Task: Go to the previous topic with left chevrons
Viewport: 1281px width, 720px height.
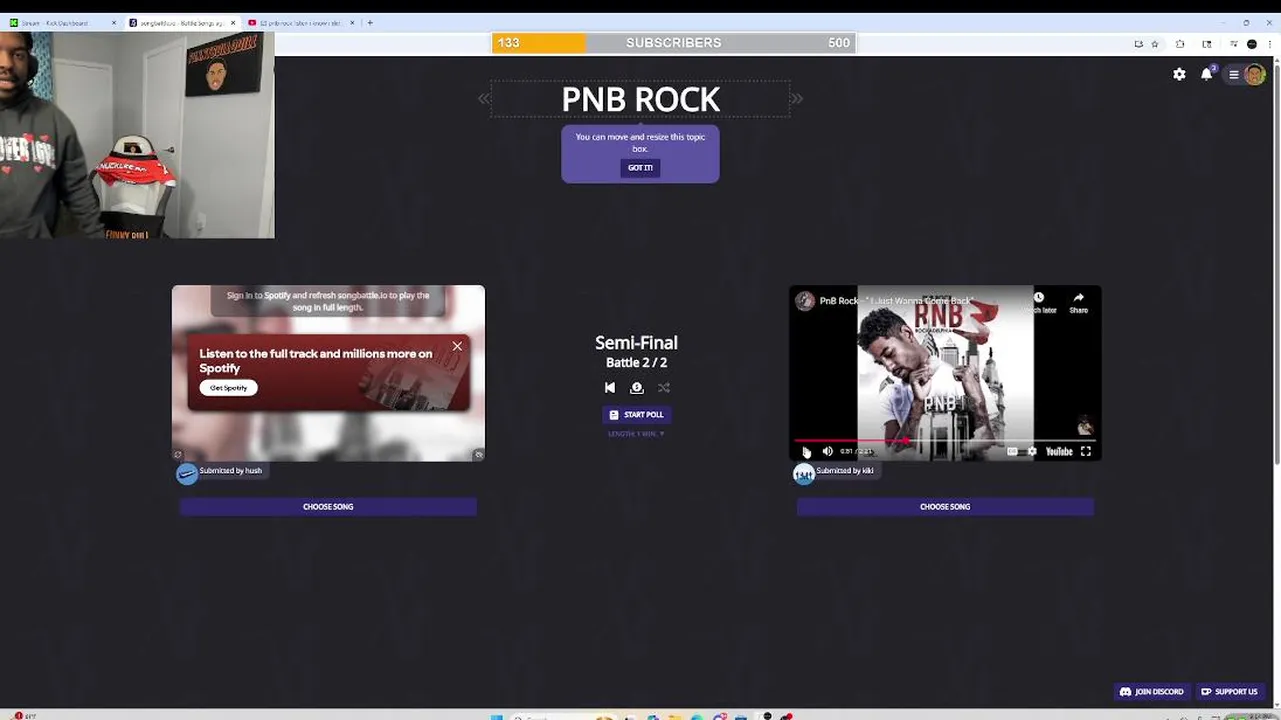Action: click(484, 98)
